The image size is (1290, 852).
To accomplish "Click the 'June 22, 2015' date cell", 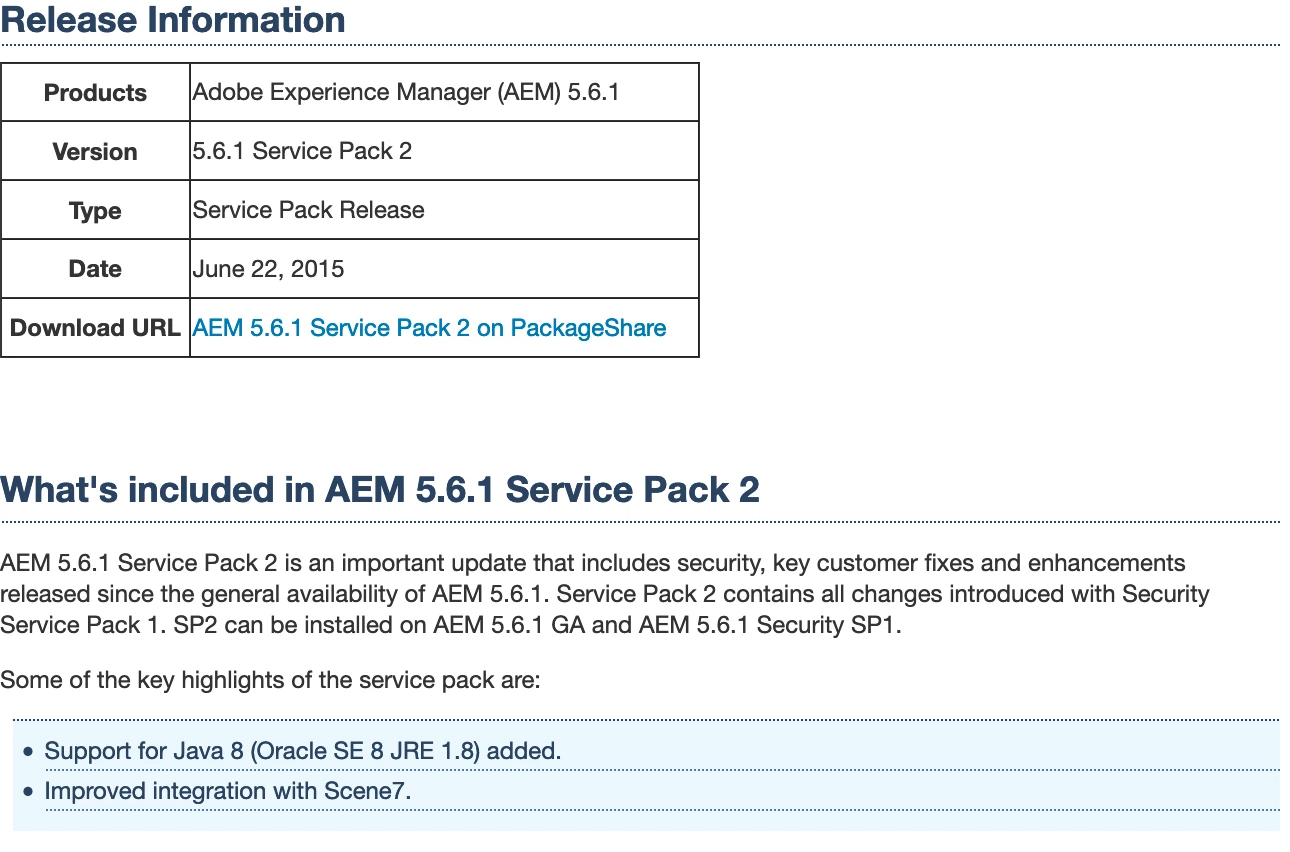I will coord(444,269).
